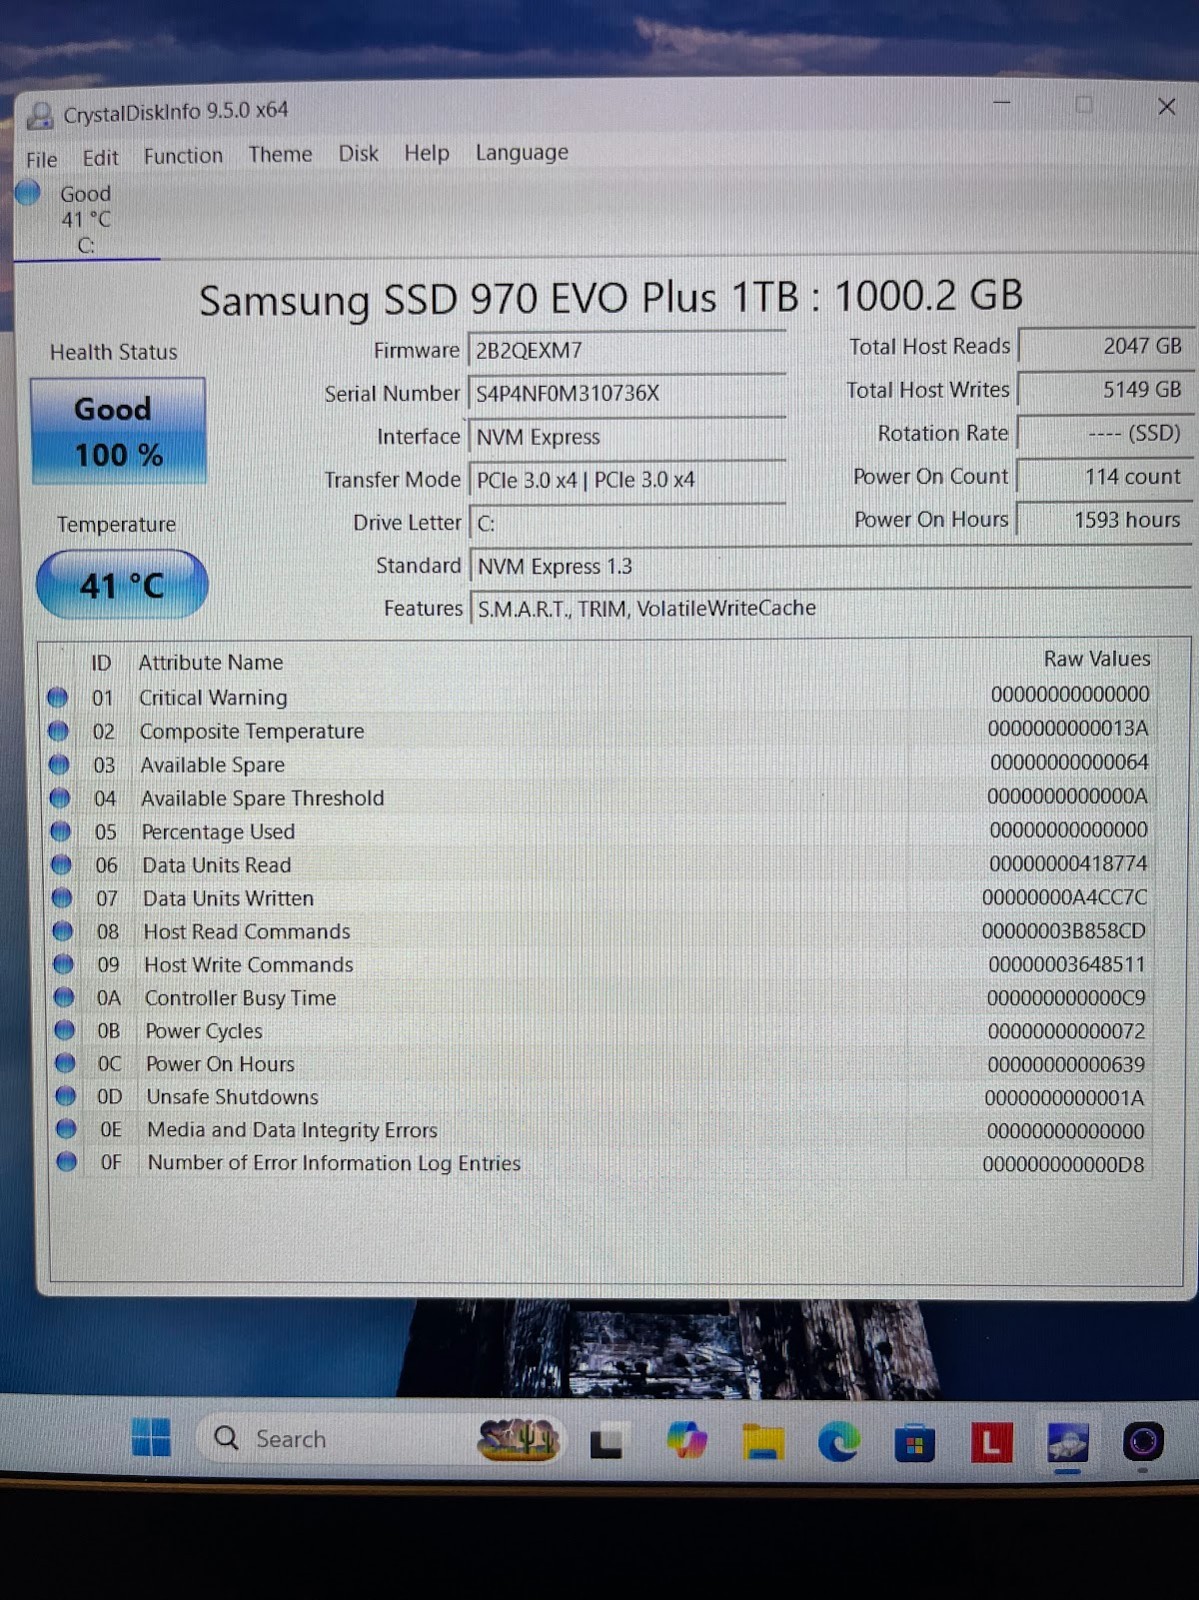Click the Attribute Name column header
1199x1600 pixels.
click(x=211, y=662)
